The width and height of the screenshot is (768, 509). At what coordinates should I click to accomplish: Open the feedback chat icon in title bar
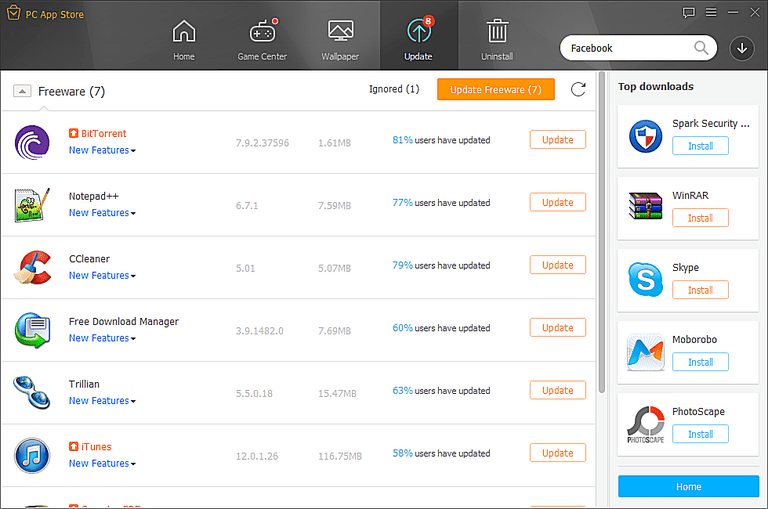coord(688,13)
